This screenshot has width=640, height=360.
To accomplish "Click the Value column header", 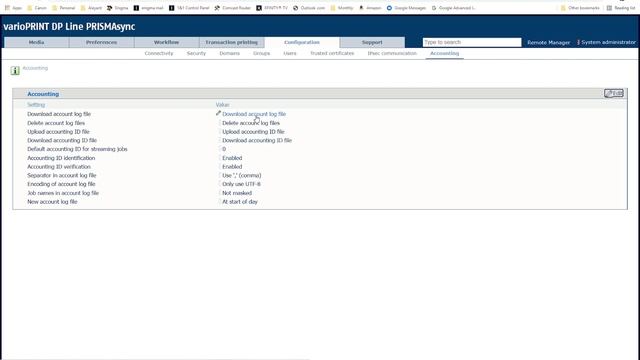I will pyautogui.click(x=222, y=105).
